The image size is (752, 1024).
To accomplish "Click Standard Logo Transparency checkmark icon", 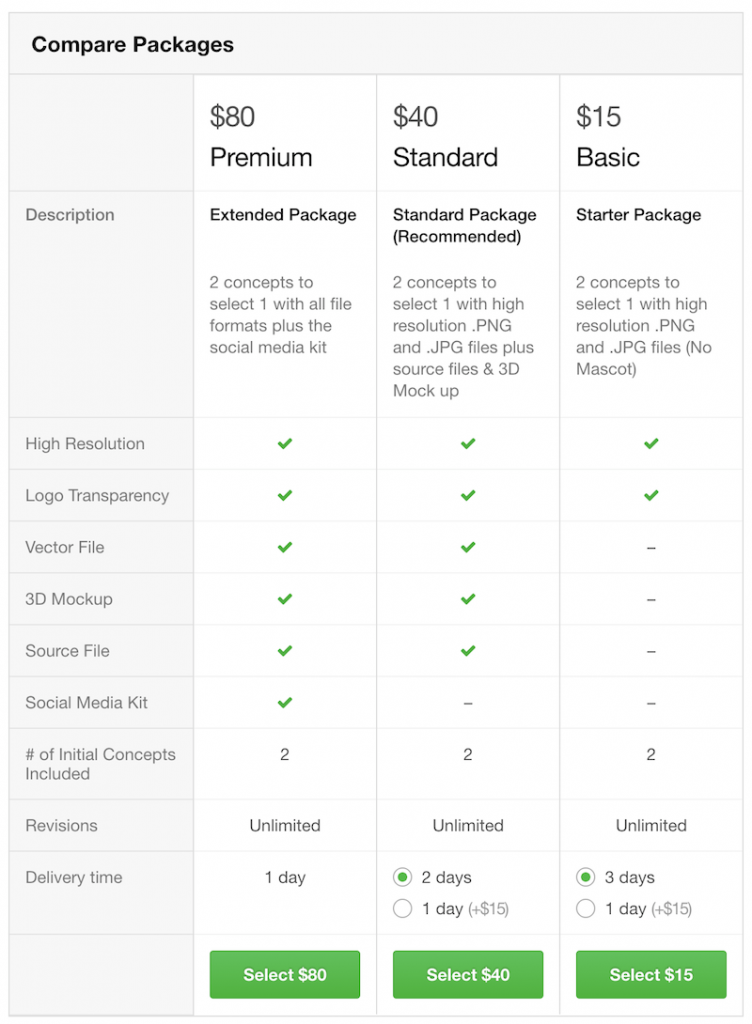I will (x=468, y=495).
